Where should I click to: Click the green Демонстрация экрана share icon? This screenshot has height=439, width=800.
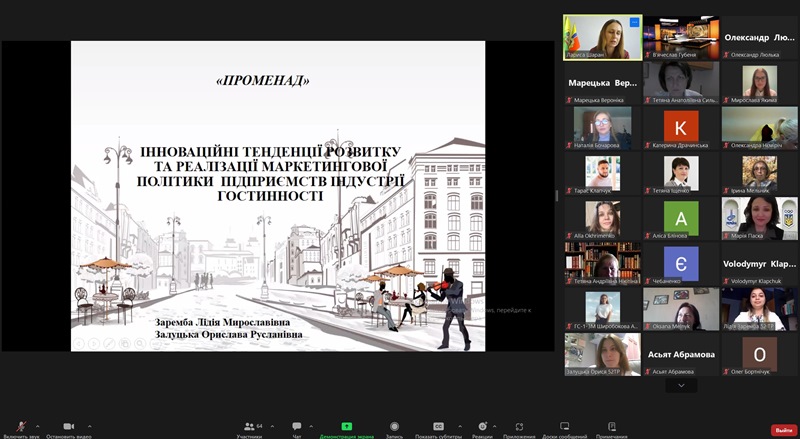click(x=346, y=427)
